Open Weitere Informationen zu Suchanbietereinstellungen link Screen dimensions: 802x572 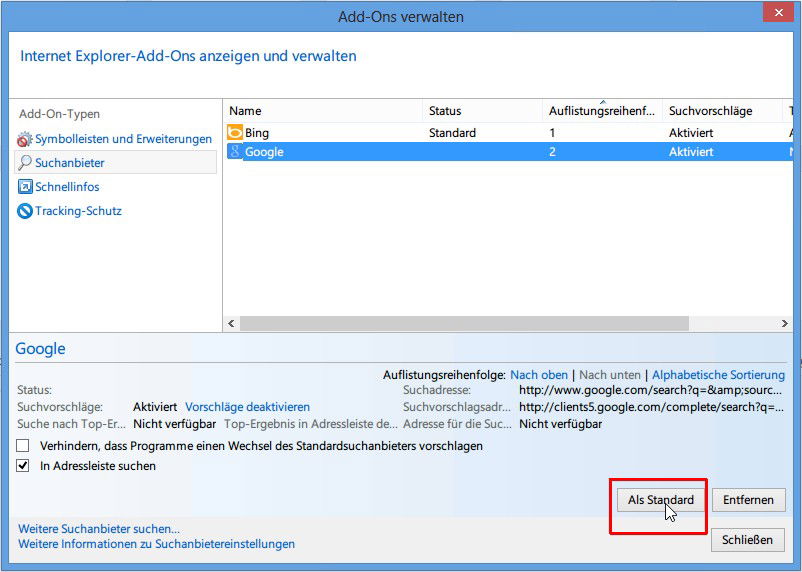[157, 544]
